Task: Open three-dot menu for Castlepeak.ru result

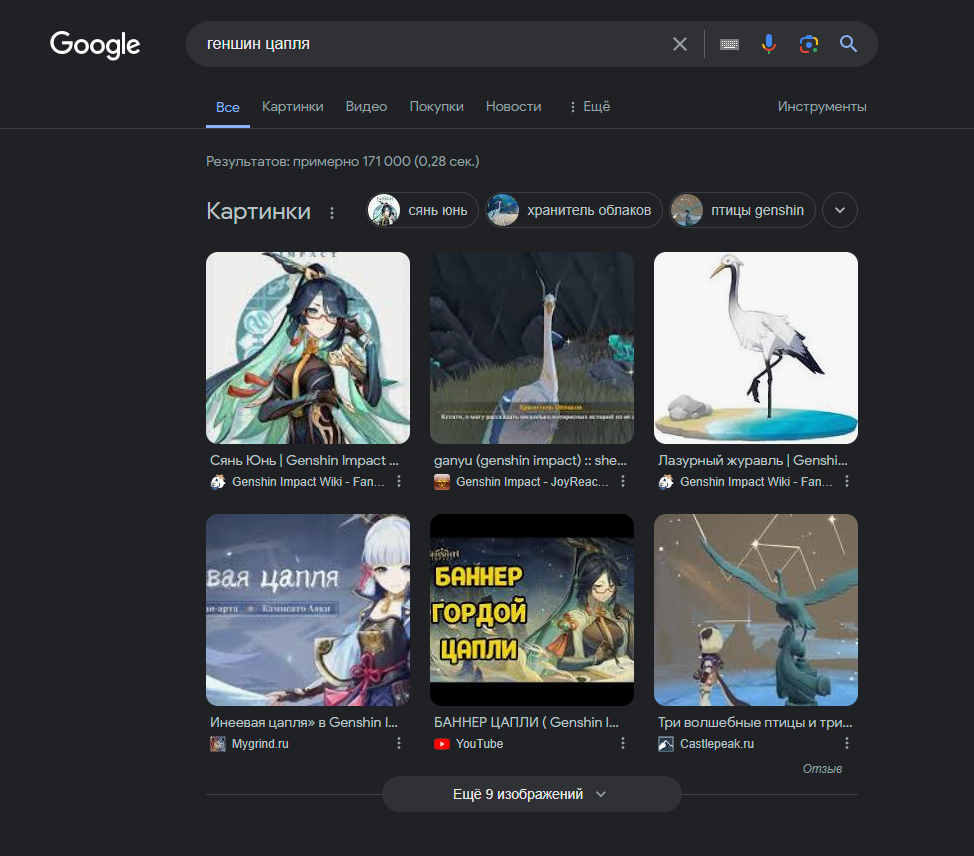Action: 847,744
